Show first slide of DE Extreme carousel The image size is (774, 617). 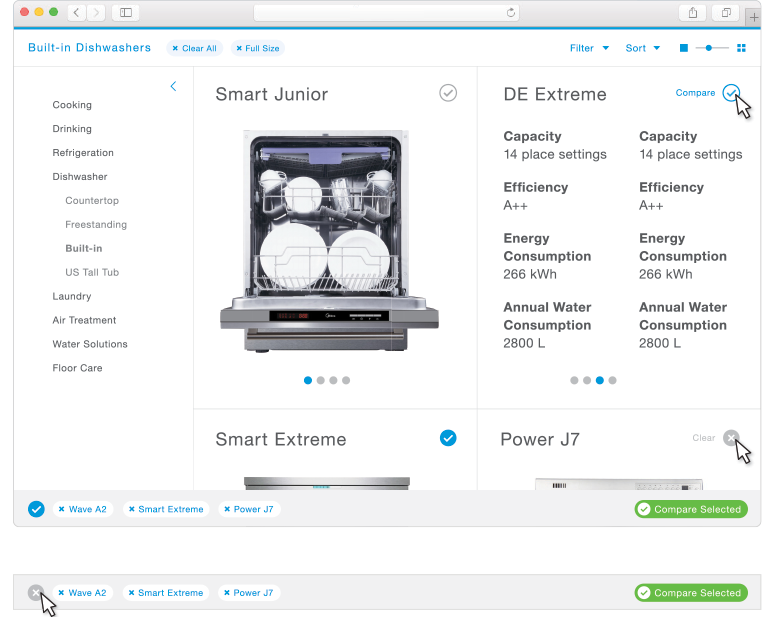(x=574, y=380)
